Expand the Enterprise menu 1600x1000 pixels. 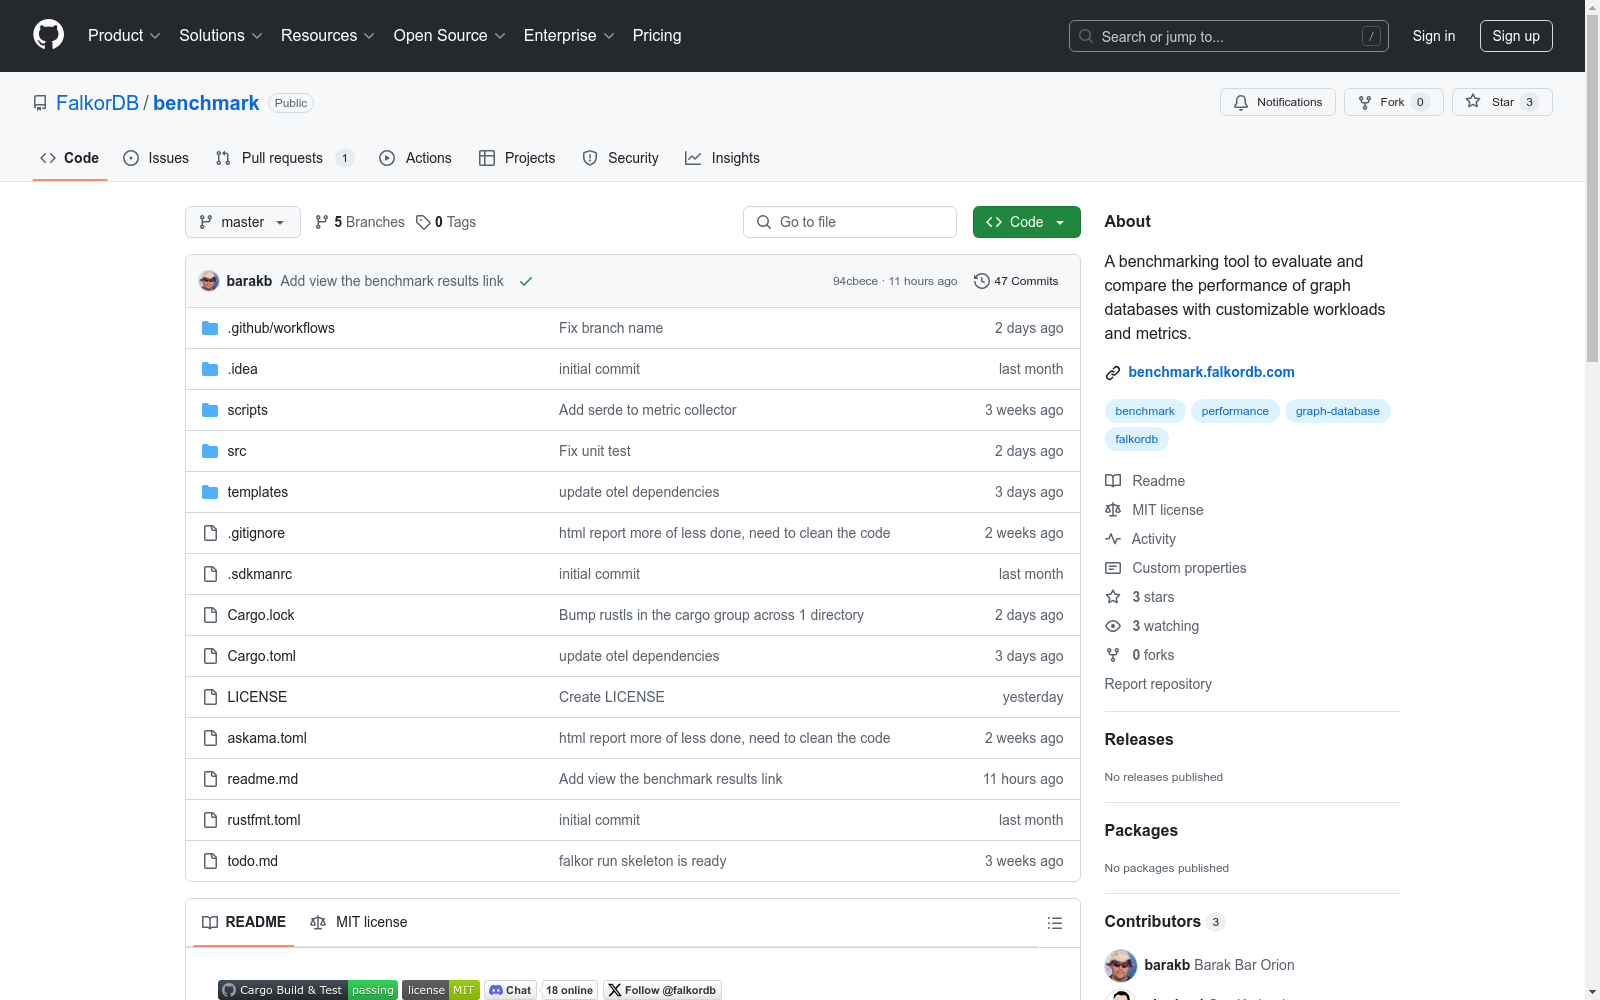coord(569,35)
